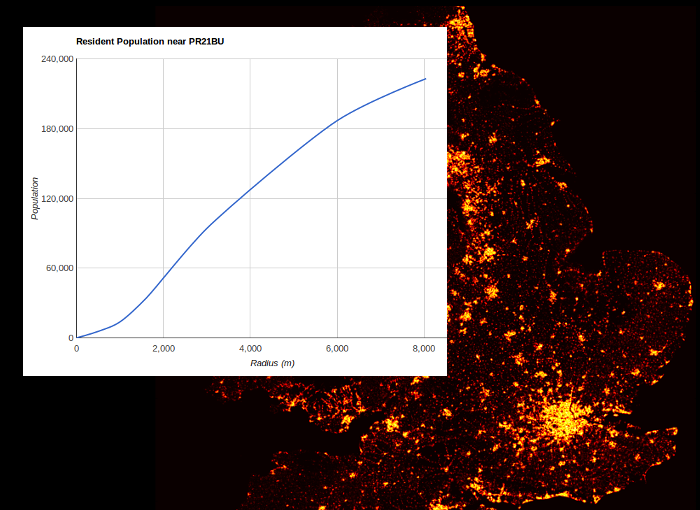Click the 60,000 y-axis label
Screen dimensions: 700x510
(59, 268)
